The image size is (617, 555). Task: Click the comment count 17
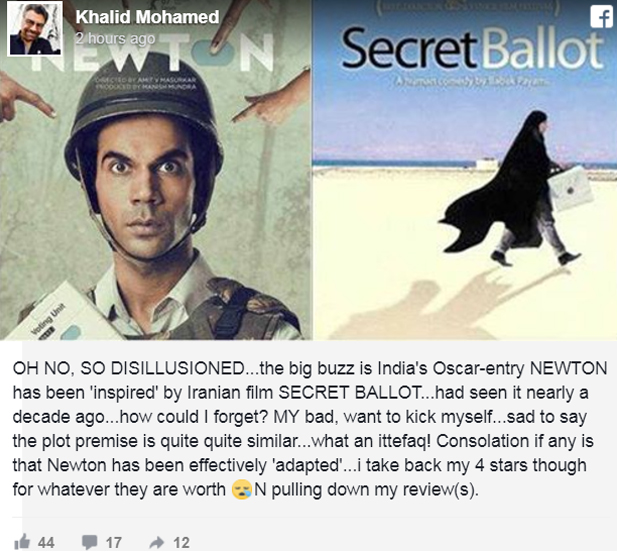click(x=113, y=543)
